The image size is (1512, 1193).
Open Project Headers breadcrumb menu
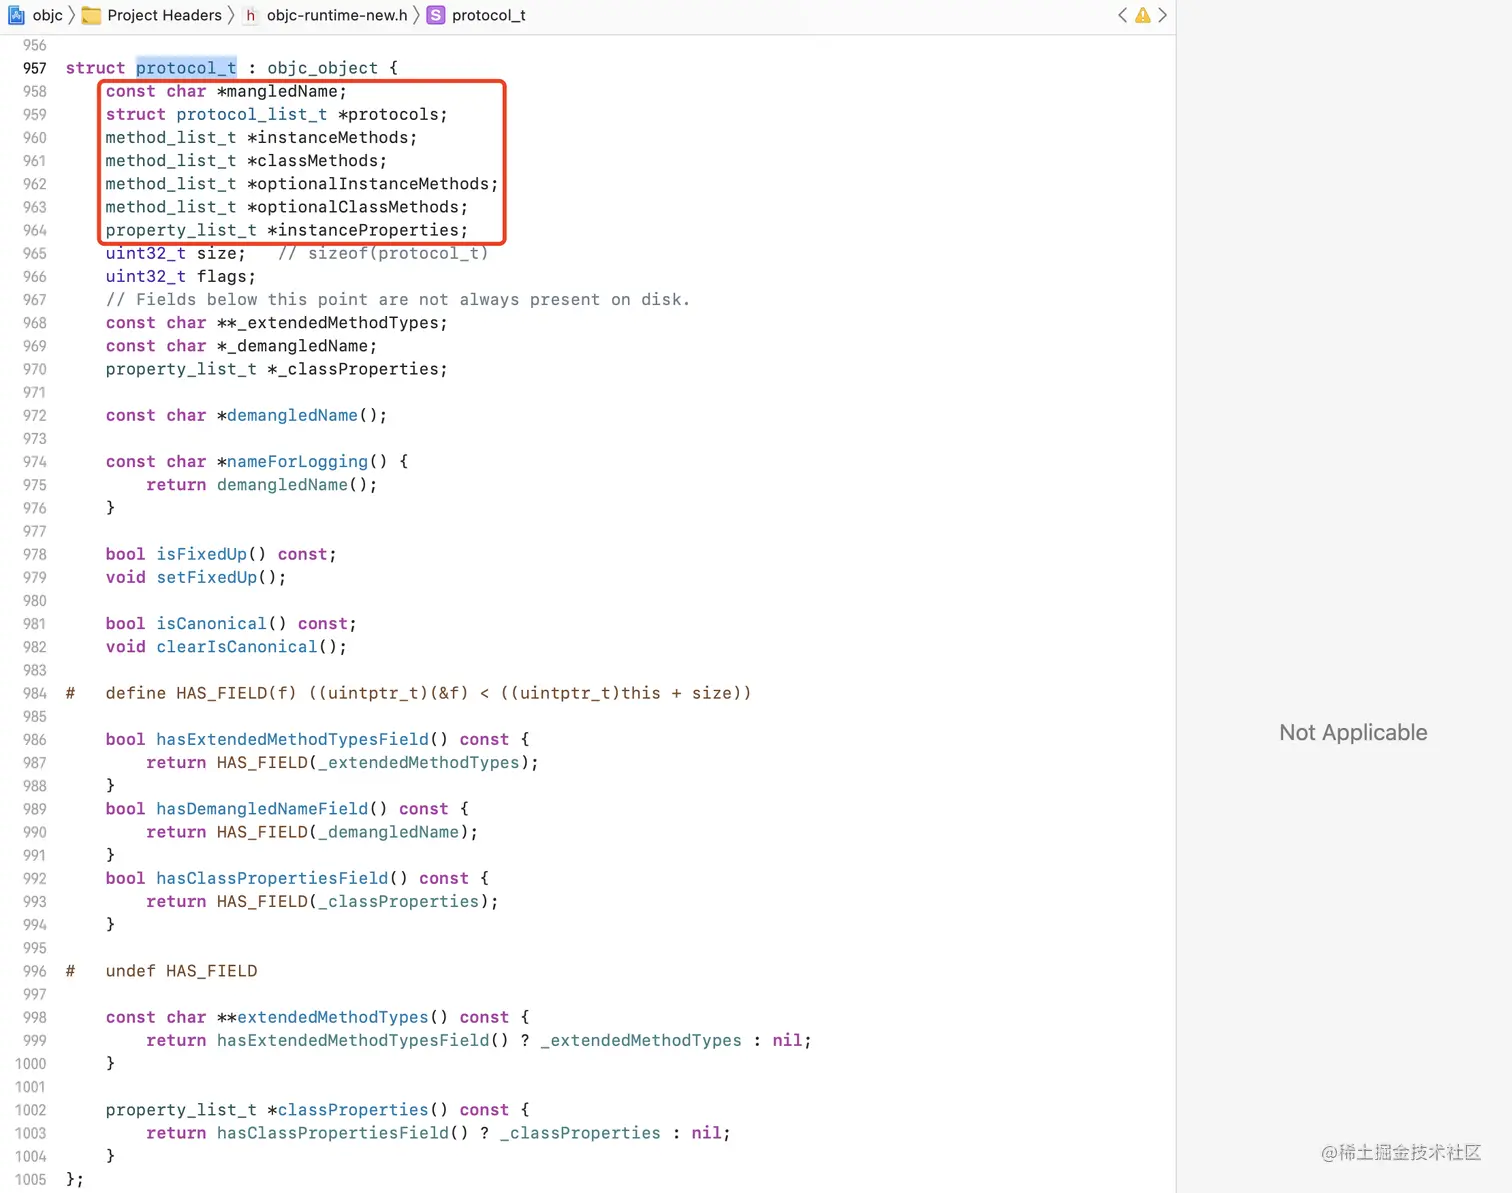pyautogui.click(x=164, y=15)
